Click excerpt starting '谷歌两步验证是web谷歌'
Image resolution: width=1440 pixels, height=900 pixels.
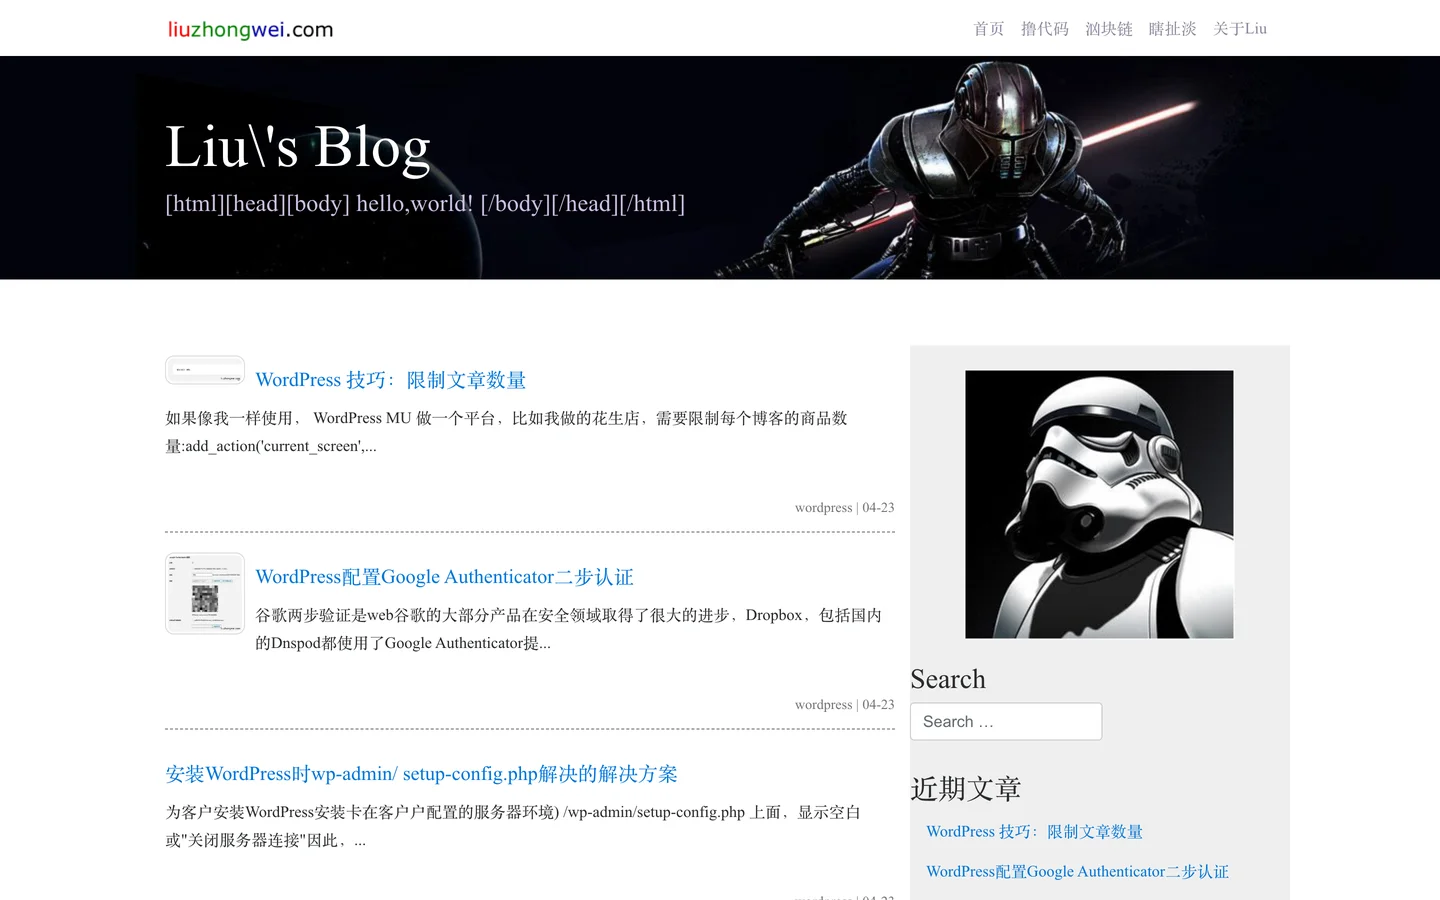tap(568, 629)
